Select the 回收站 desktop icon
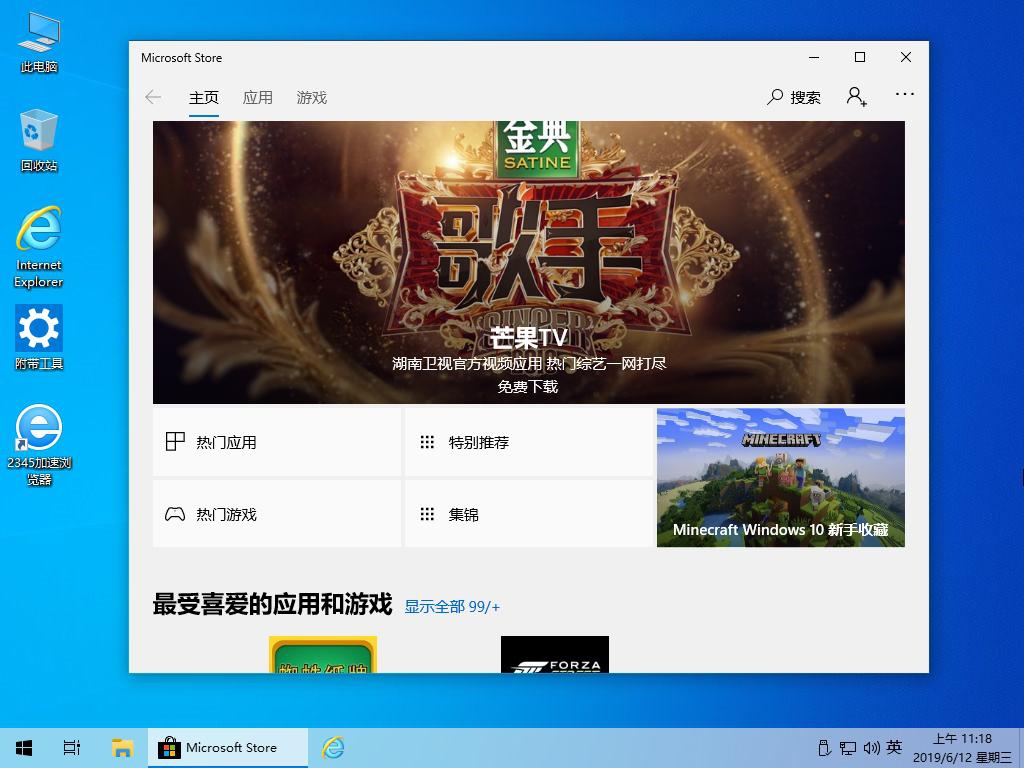Screen dimensions: 1024x768 tap(39, 140)
